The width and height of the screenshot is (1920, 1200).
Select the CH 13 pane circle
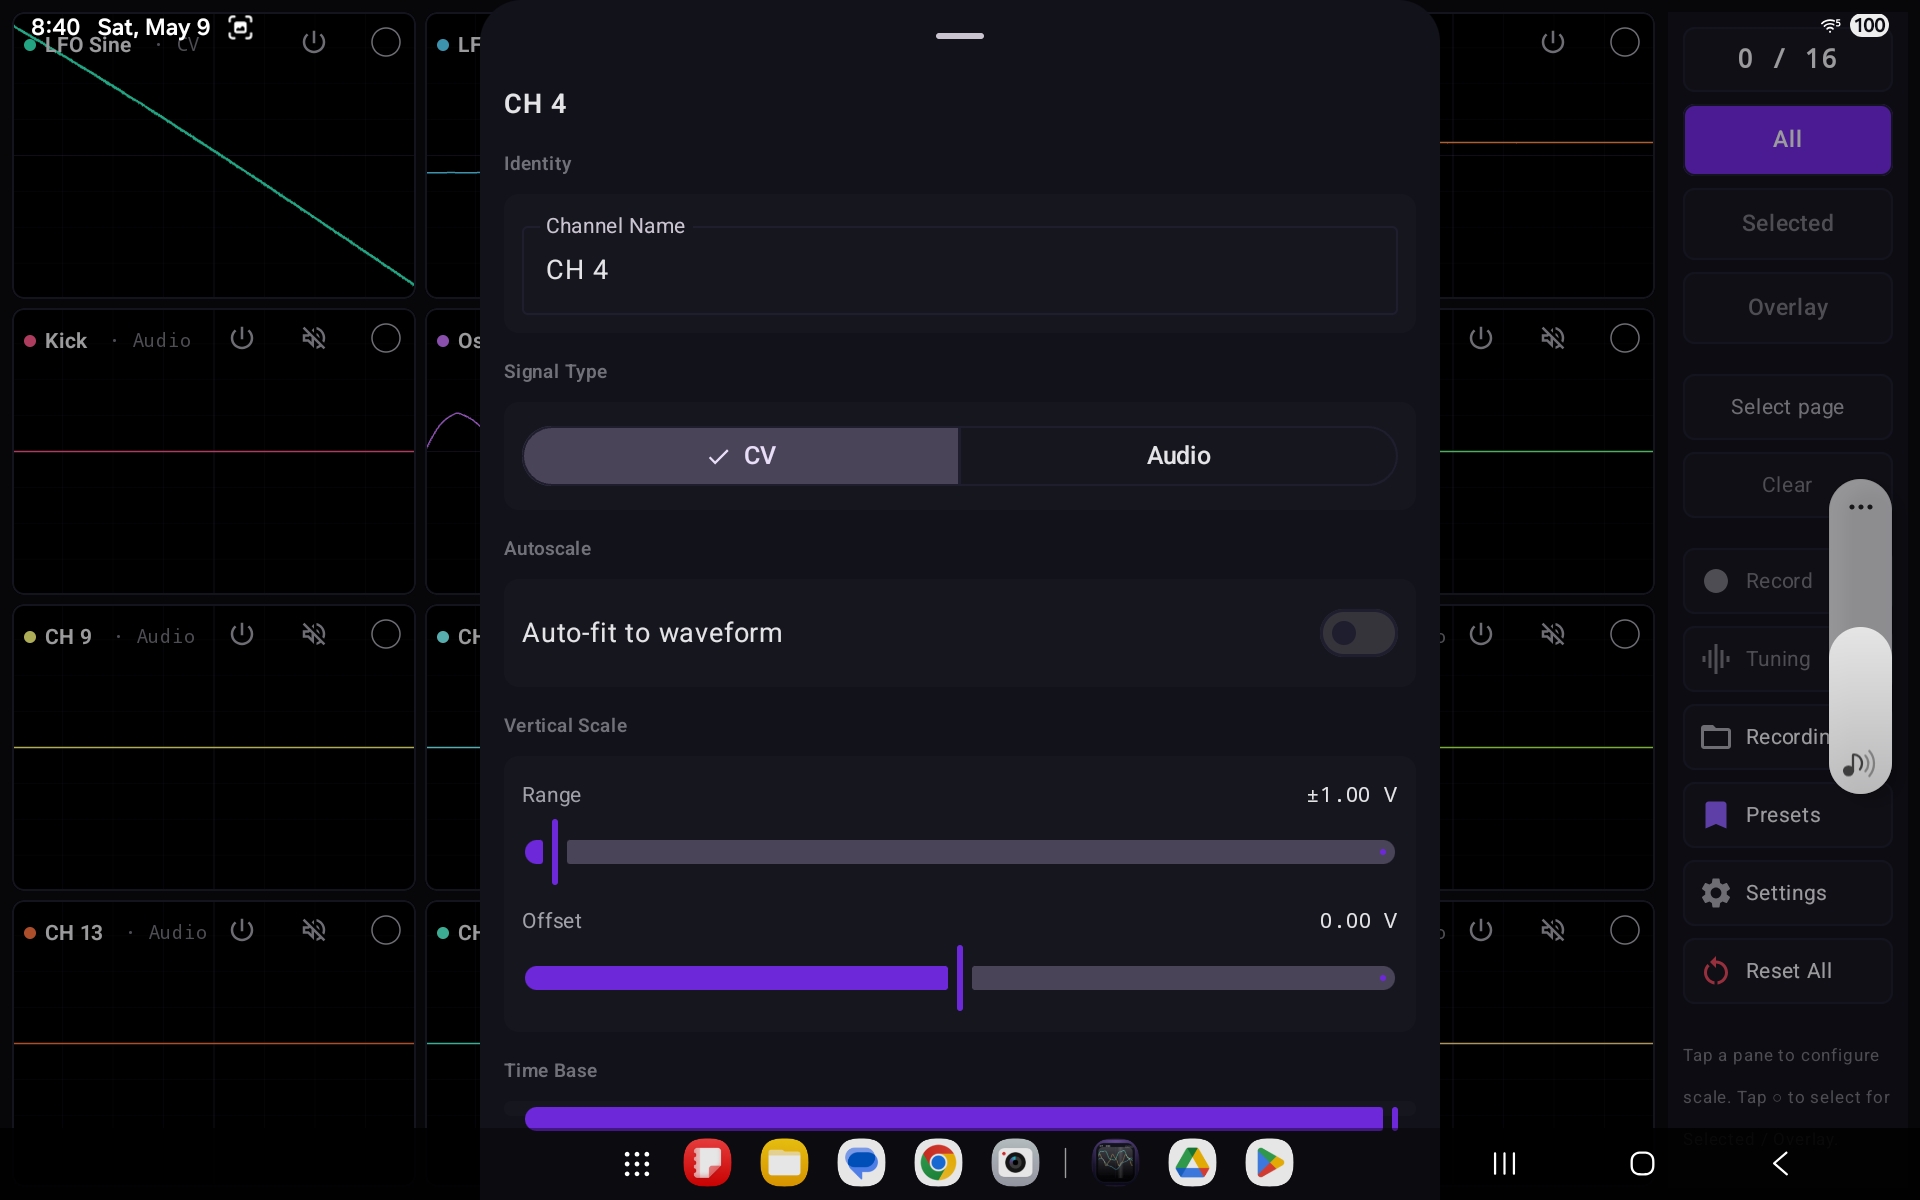coord(386,930)
